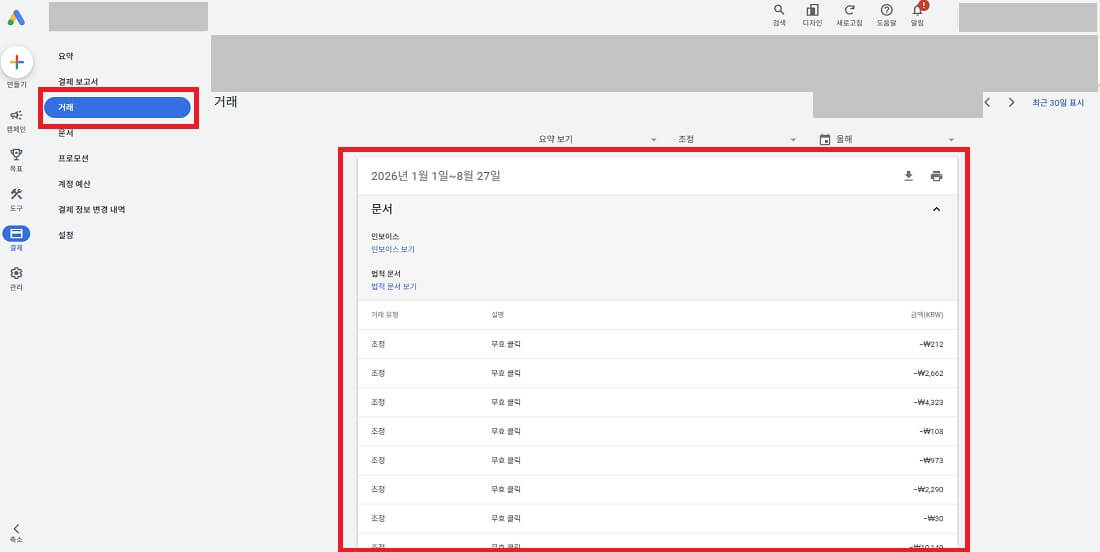1100x552 pixels.
Task: Click the 법적 문서 label
Action: point(386,274)
